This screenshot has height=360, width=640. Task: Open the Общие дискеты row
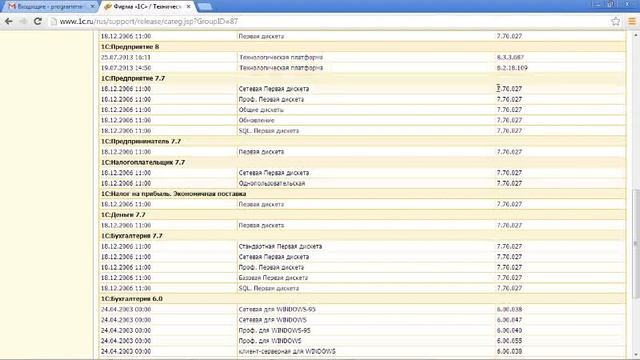tap(261, 110)
